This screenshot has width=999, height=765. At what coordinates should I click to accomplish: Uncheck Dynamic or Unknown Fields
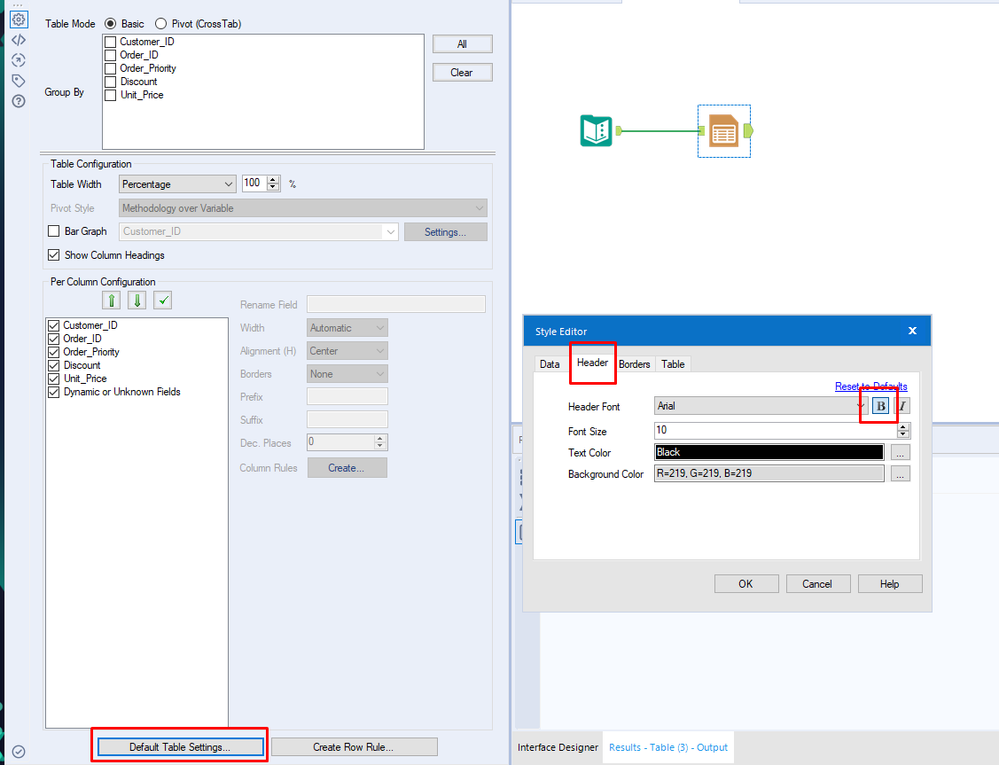coord(54,392)
